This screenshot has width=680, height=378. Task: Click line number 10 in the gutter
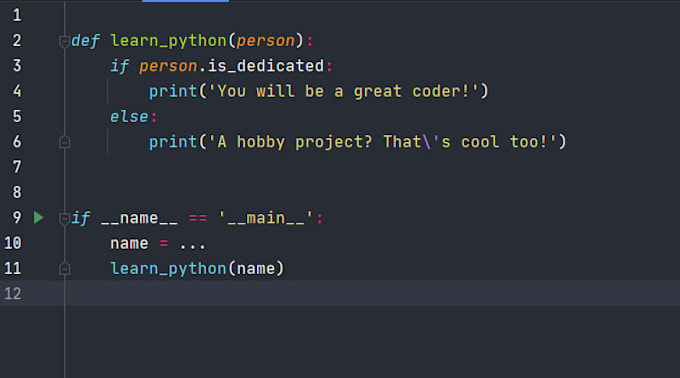(x=13, y=243)
